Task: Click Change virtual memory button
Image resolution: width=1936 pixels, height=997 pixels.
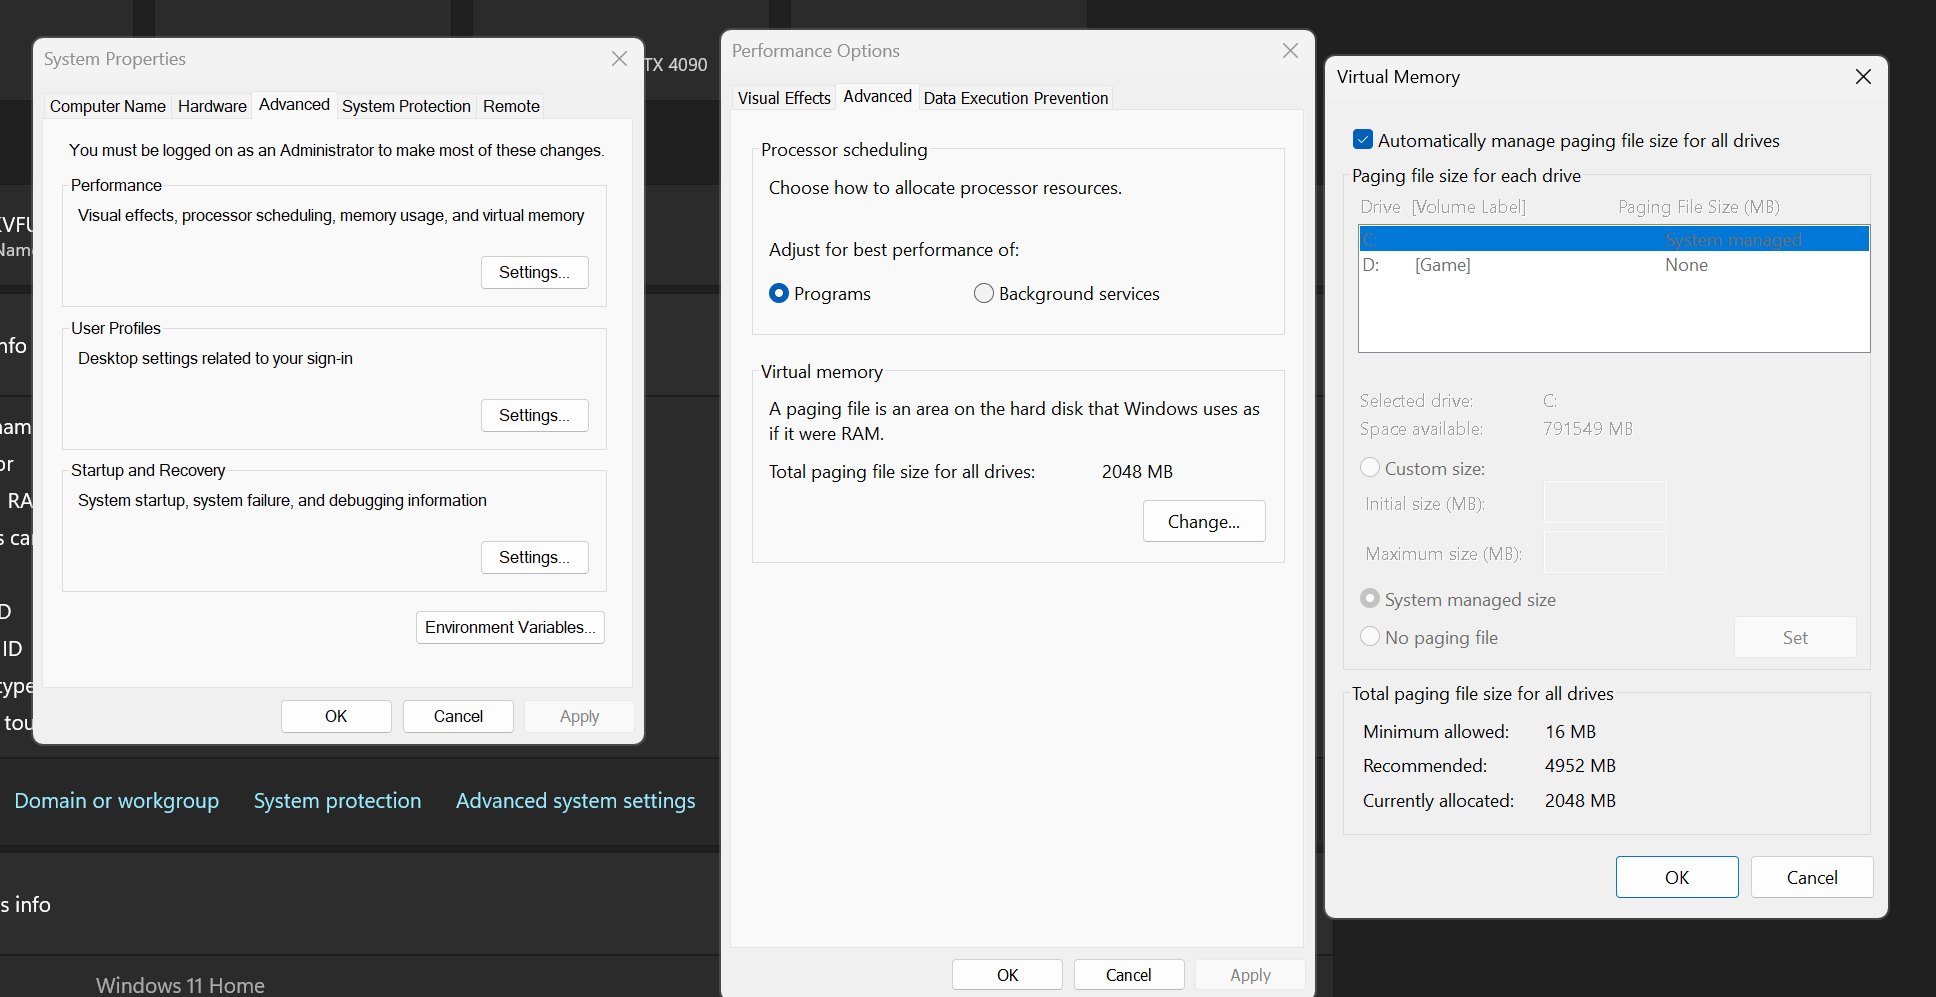Action: click(1204, 521)
